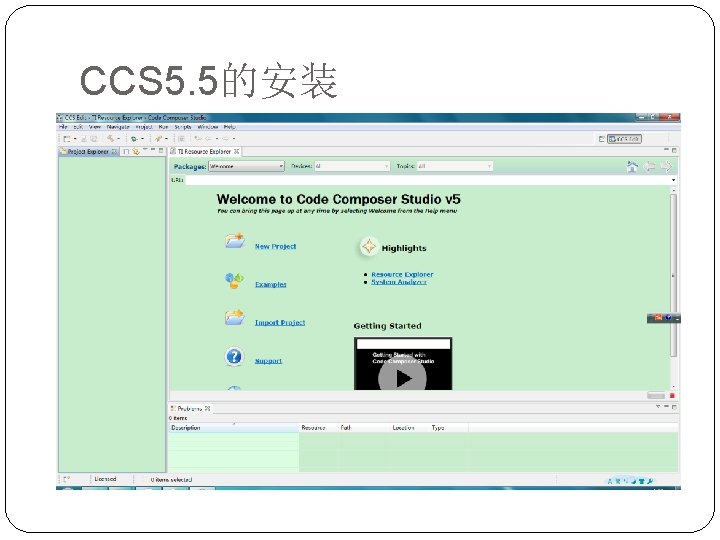Image resolution: width=720 pixels, height=540 pixels.
Task: Switch to the CCS Edit perspective button
Action: (624, 139)
